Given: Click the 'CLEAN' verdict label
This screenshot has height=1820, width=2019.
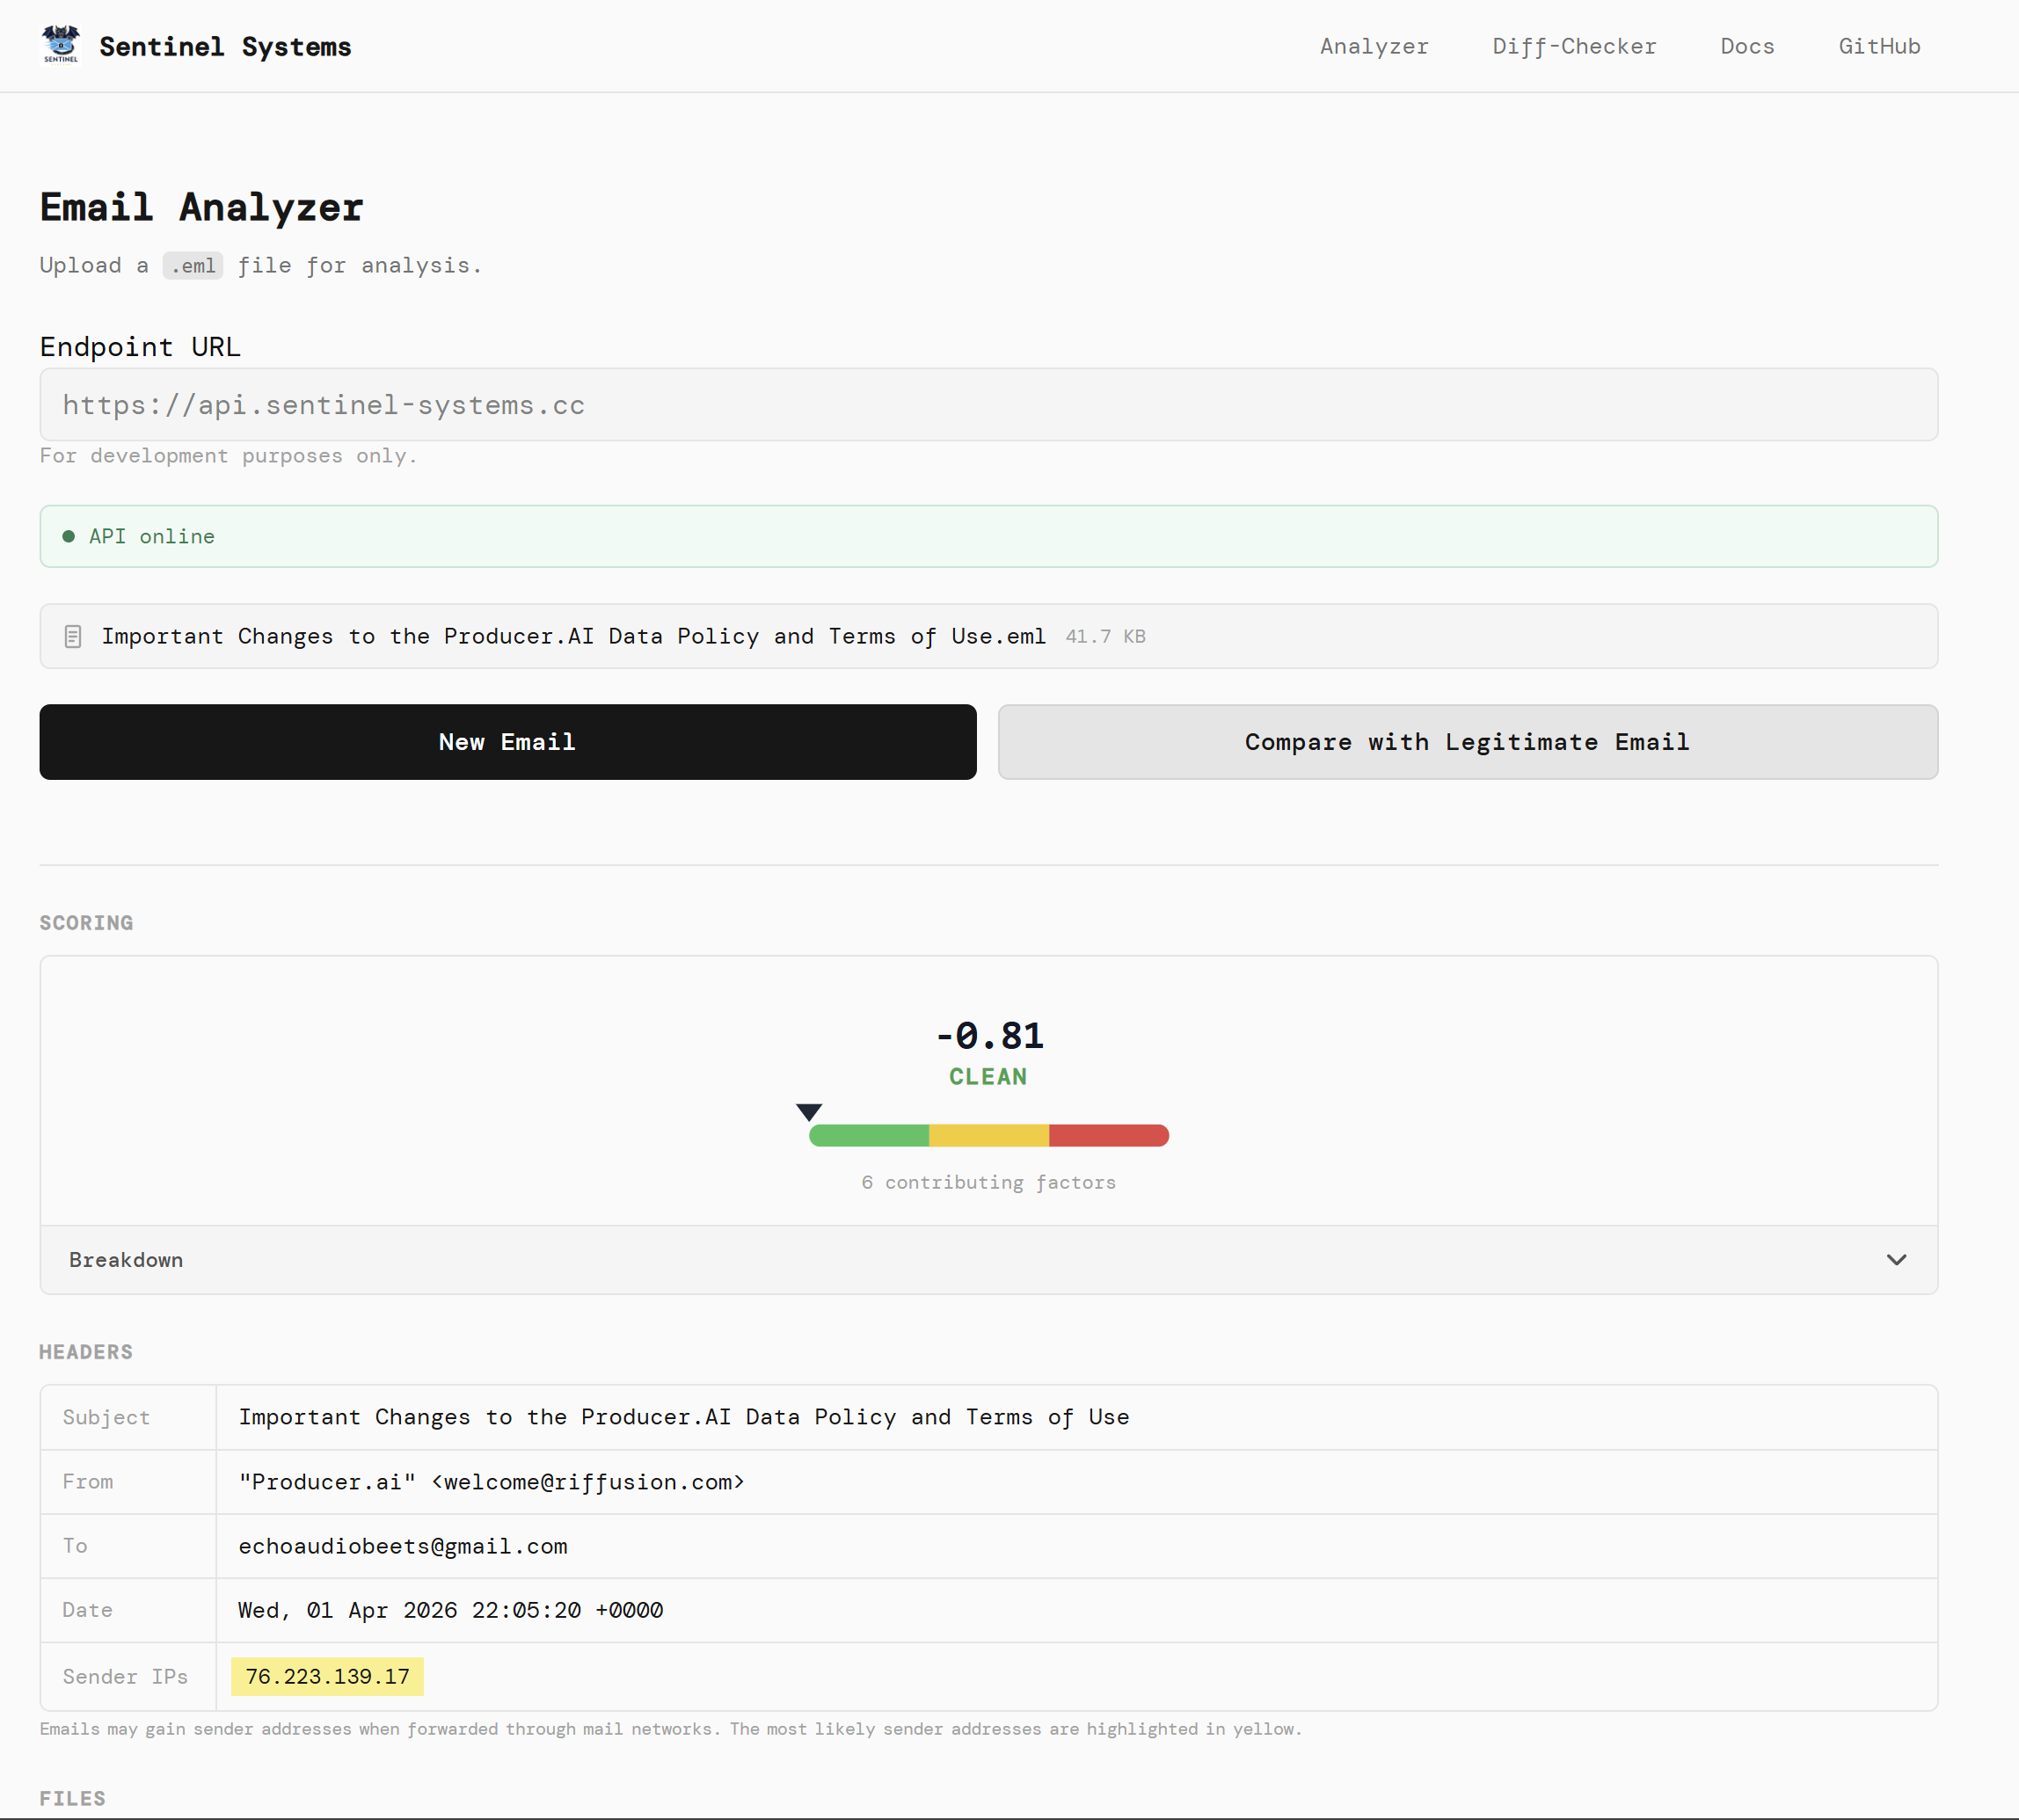Looking at the screenshot, I should (x=988, y=1077).
